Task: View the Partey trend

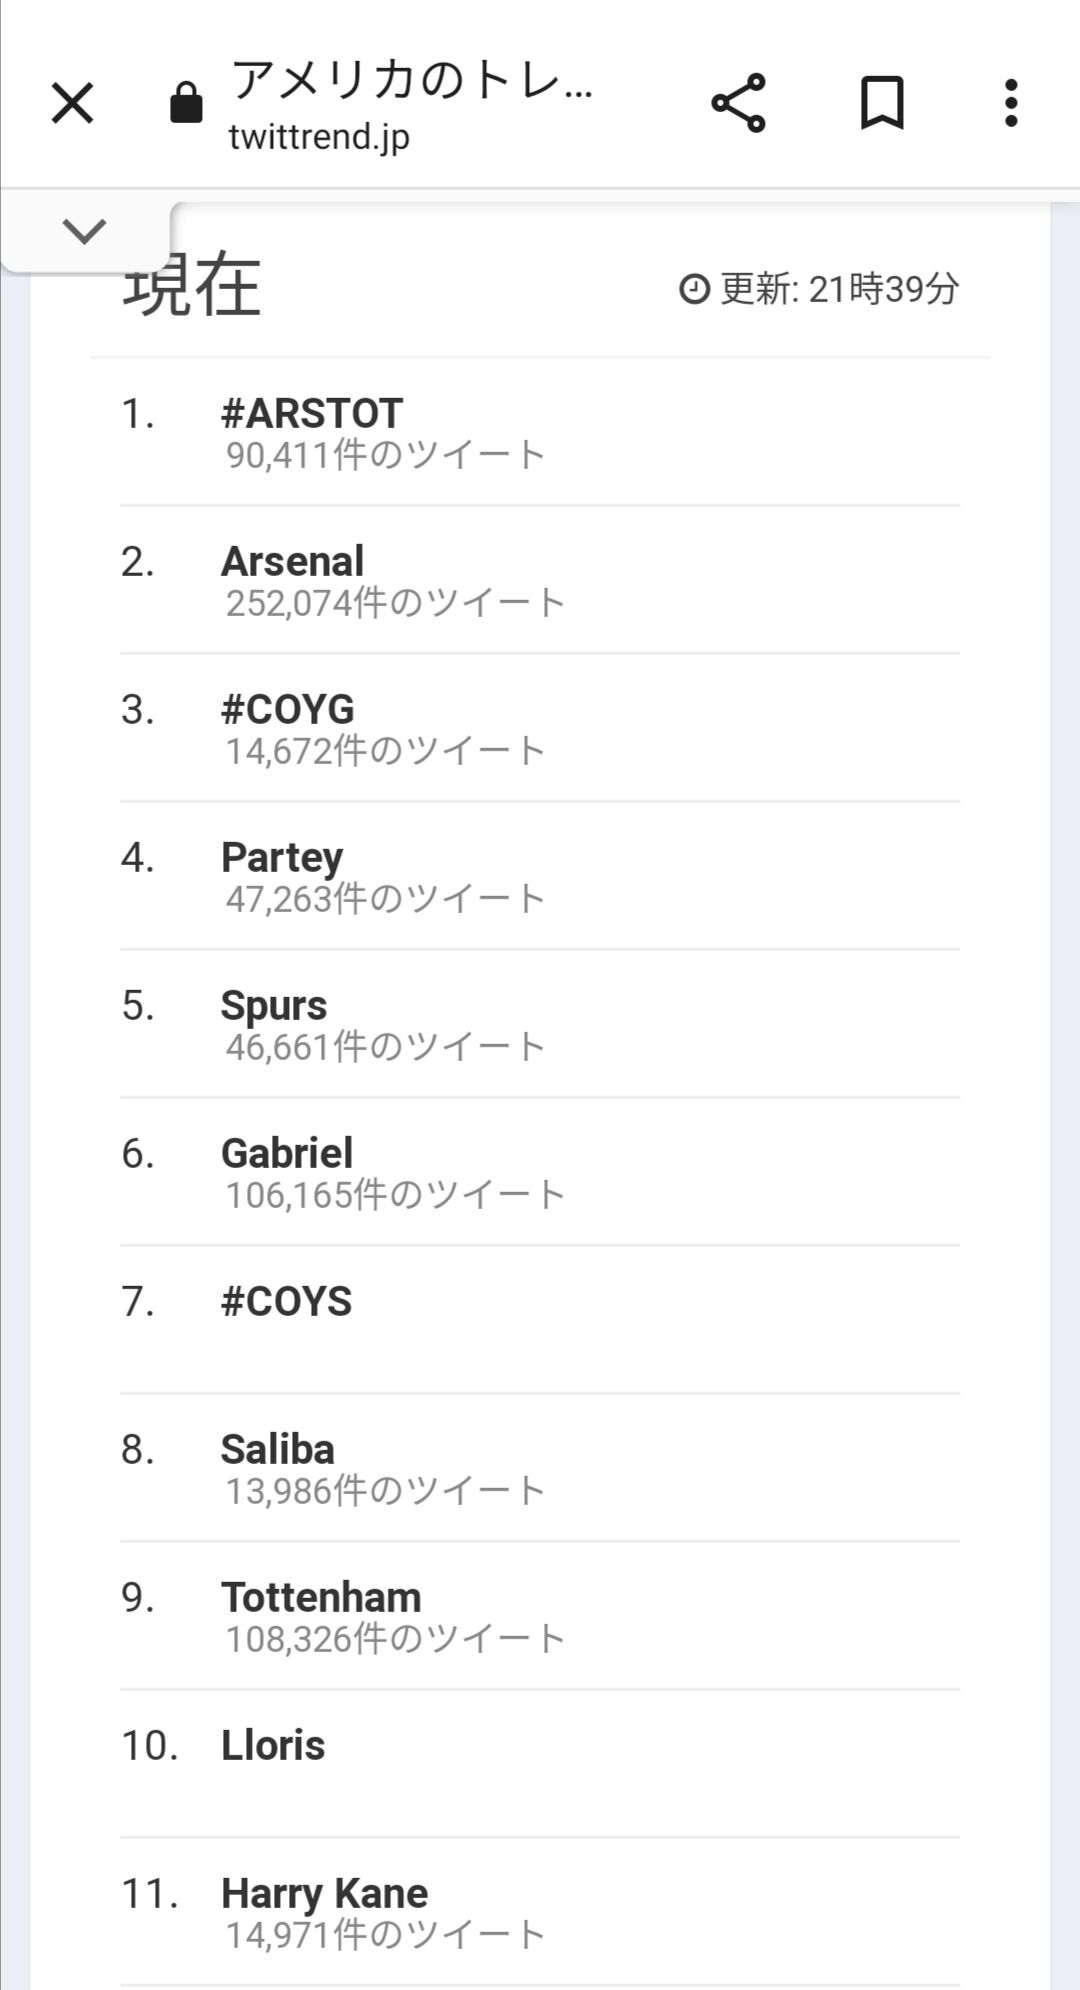Action: (x=282, y=857)
